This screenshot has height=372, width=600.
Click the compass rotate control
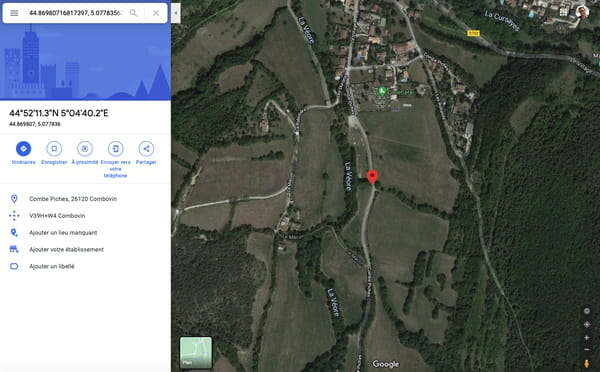pos(587,311)
